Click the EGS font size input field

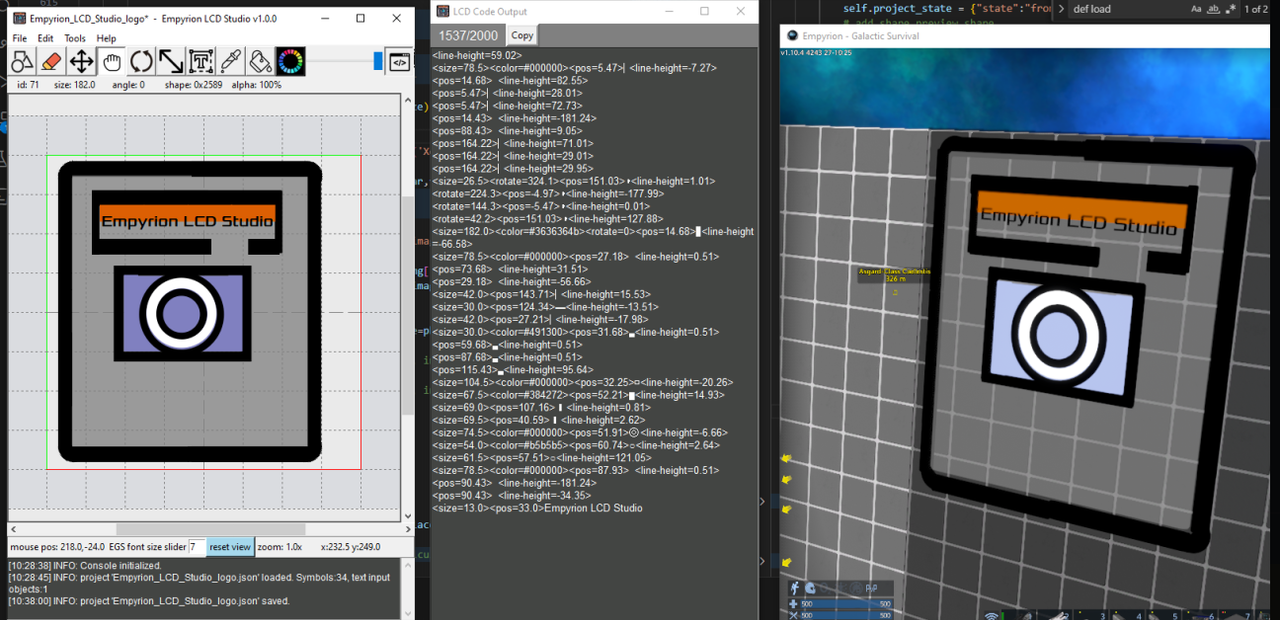(x=197, y=547)
